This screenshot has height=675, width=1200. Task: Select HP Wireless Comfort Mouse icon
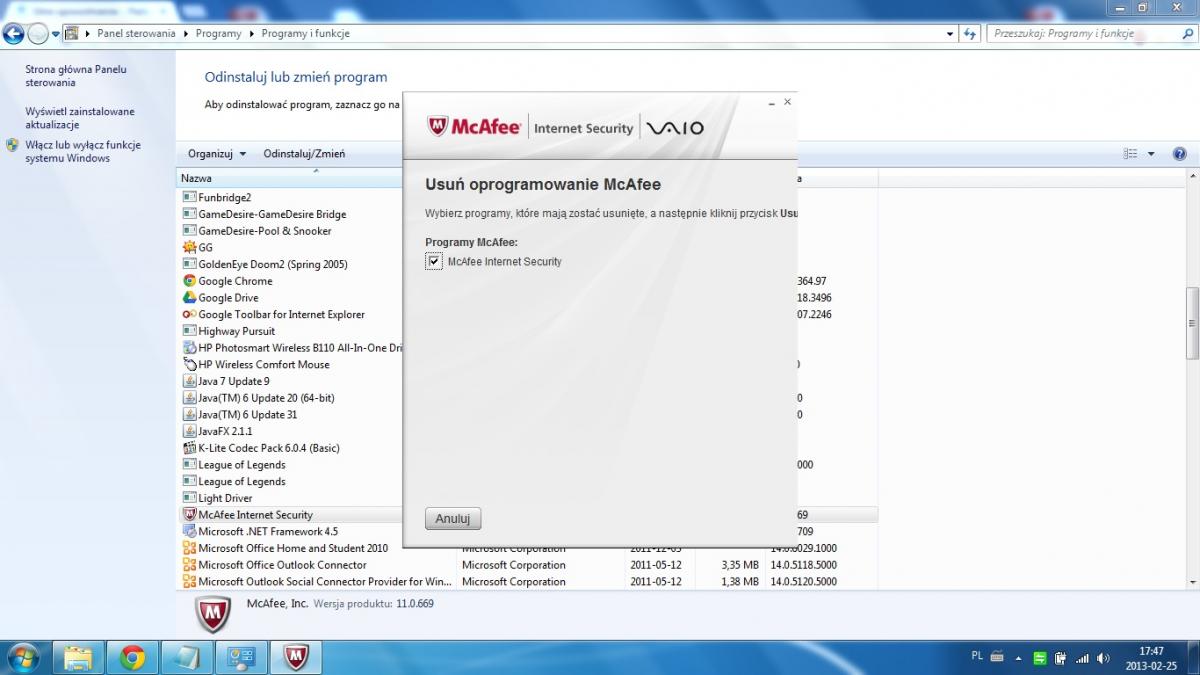pos(190,364)
